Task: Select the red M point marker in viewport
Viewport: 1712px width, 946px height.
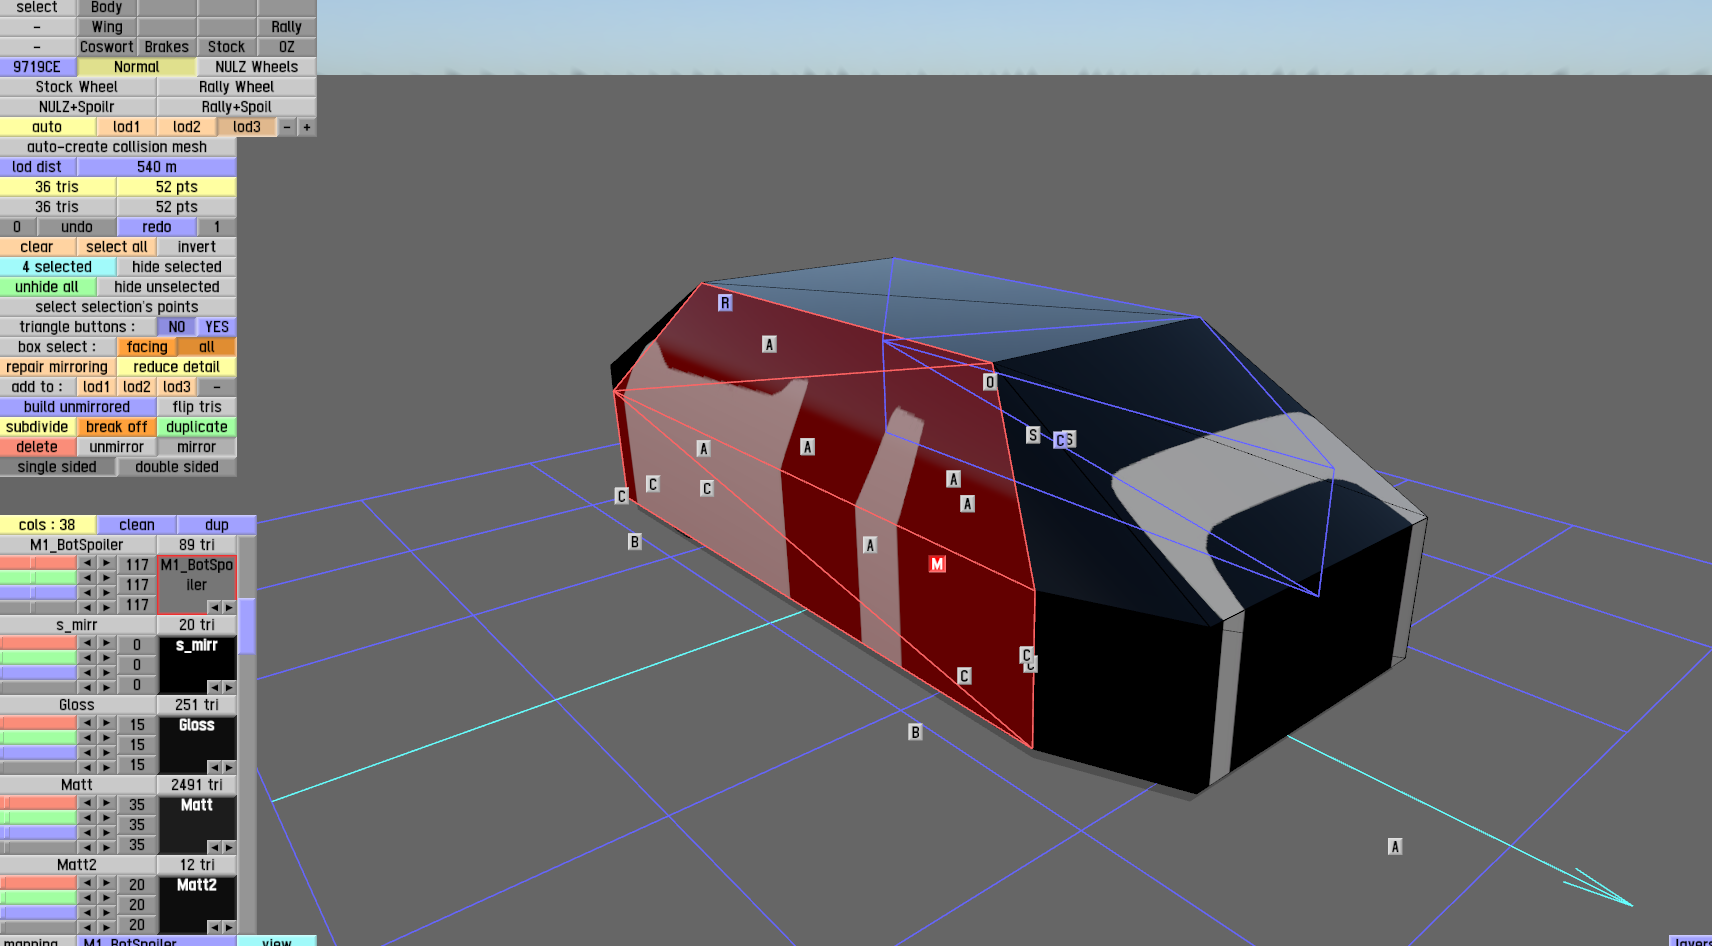Action: (x=937, y=564)
